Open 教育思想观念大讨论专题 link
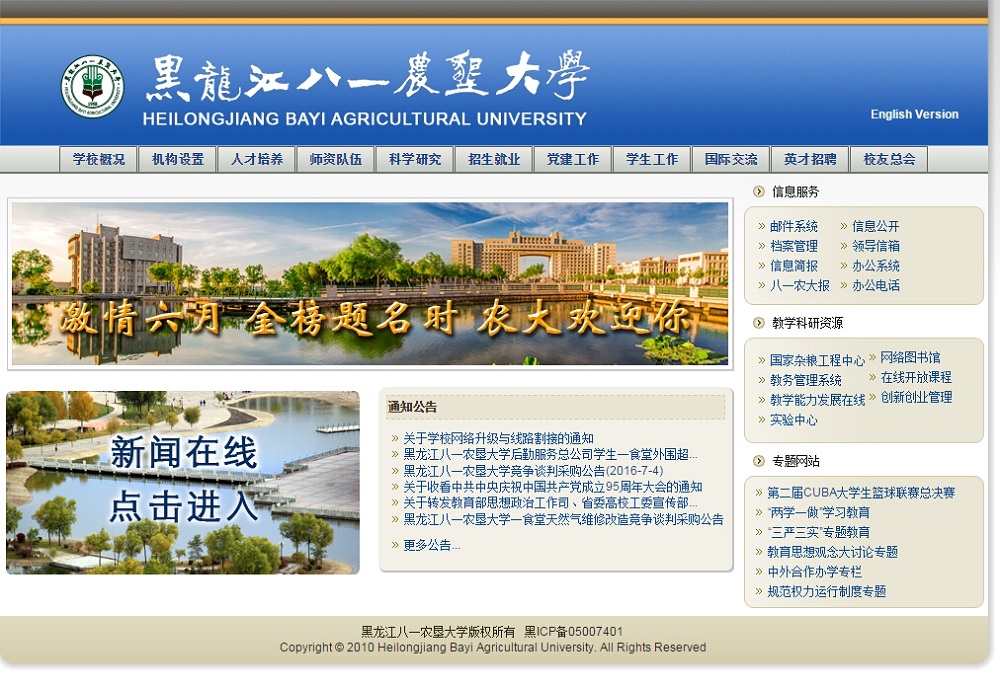This screenshot has height=689, width=1000. click(x=832, y=552)
